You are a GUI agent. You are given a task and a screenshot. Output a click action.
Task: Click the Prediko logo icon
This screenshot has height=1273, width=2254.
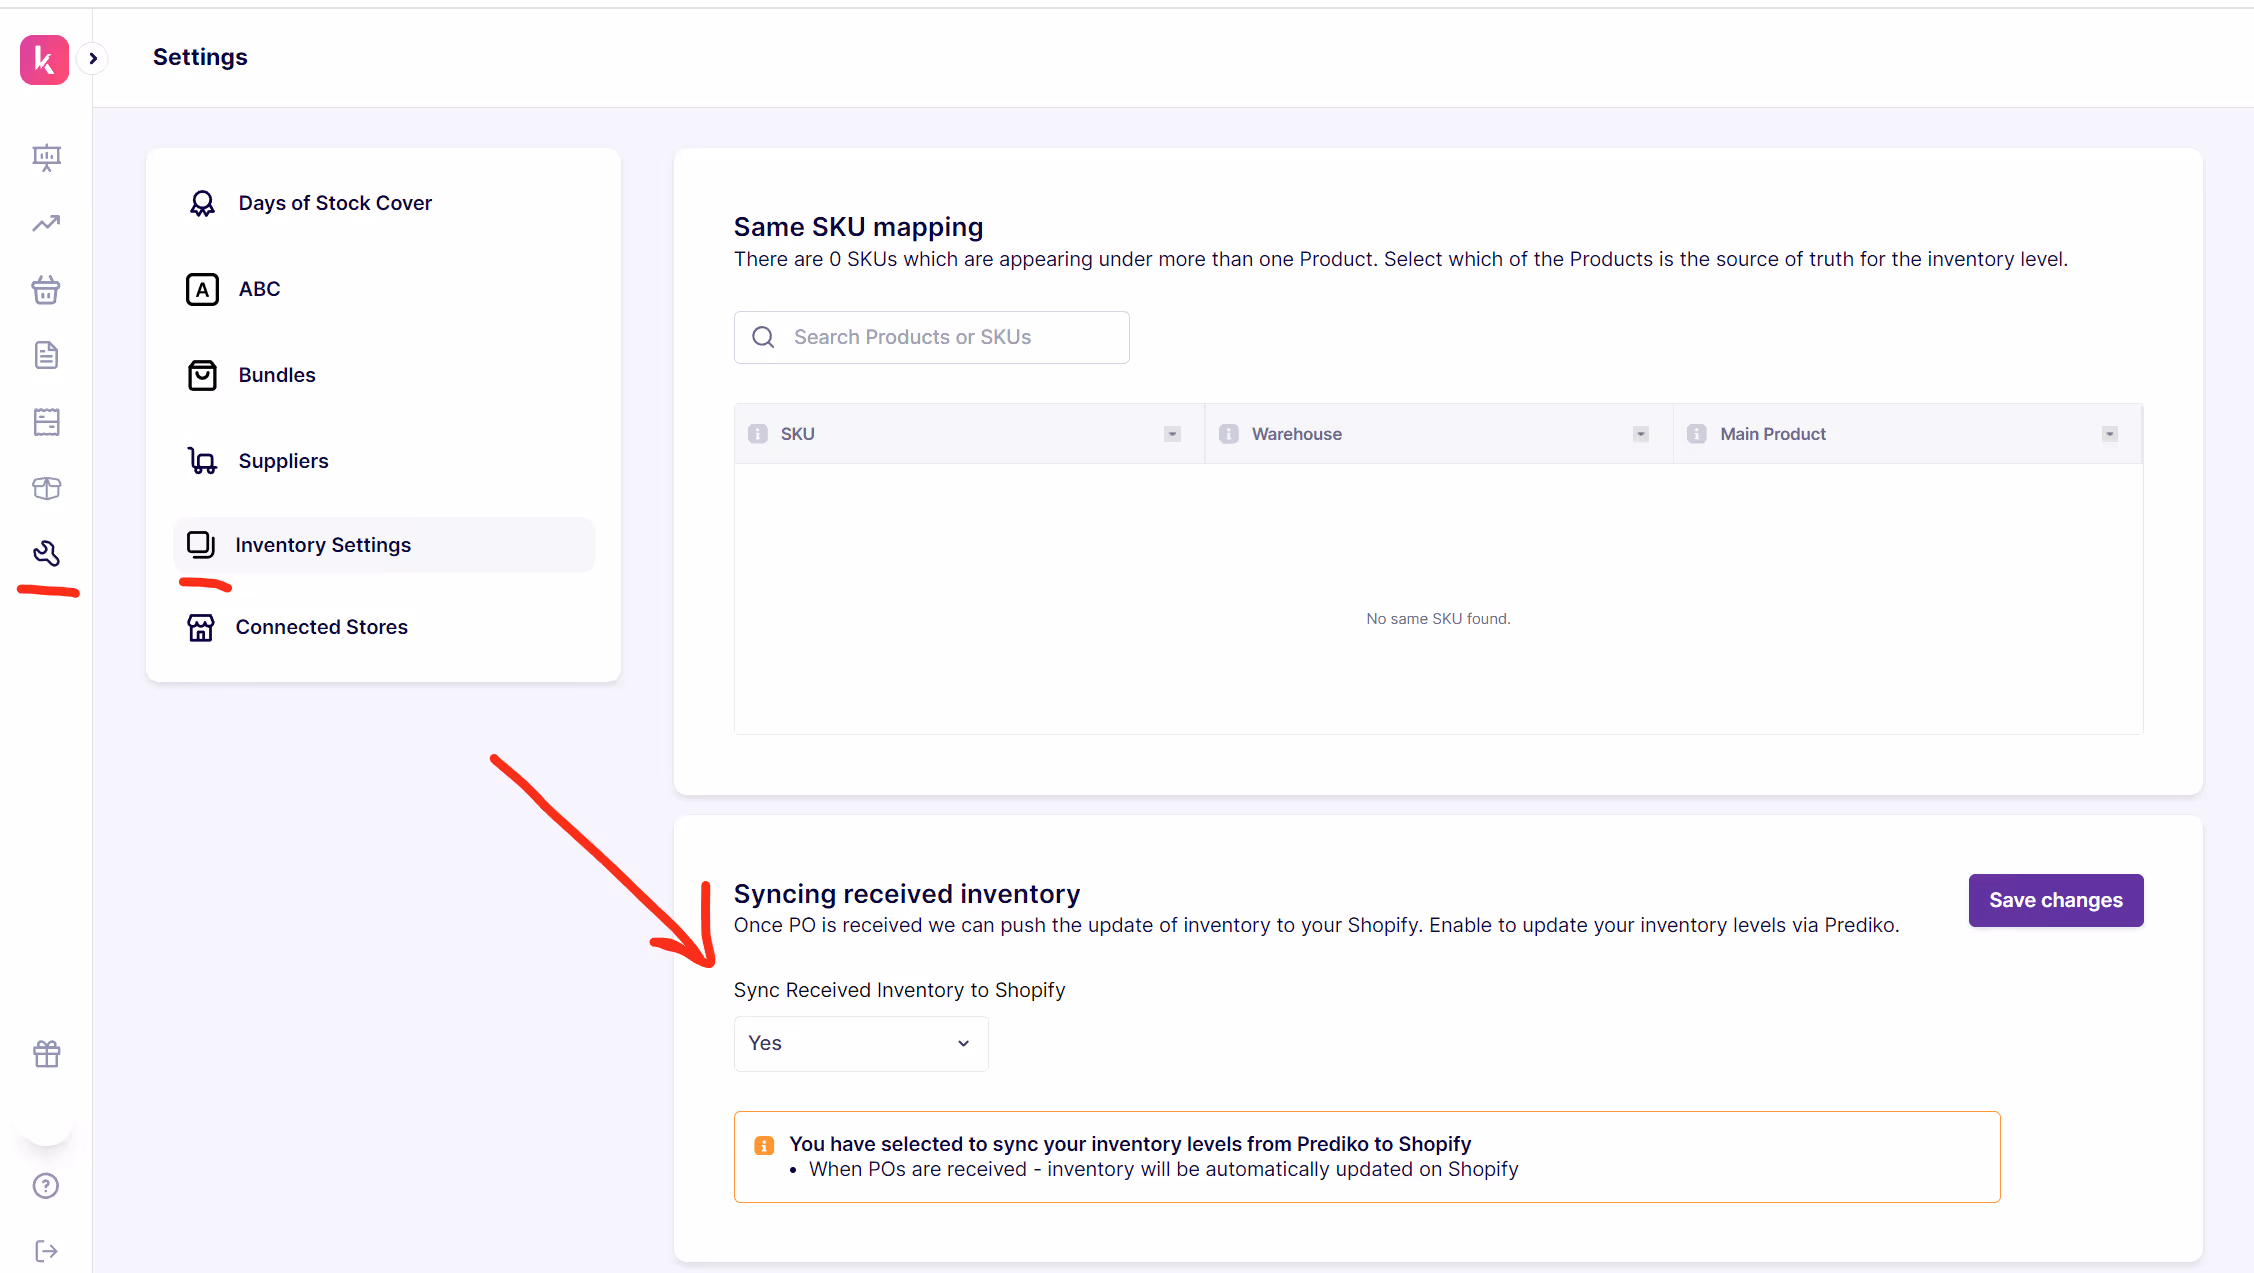pyautogui.click(x=44, y=59)
